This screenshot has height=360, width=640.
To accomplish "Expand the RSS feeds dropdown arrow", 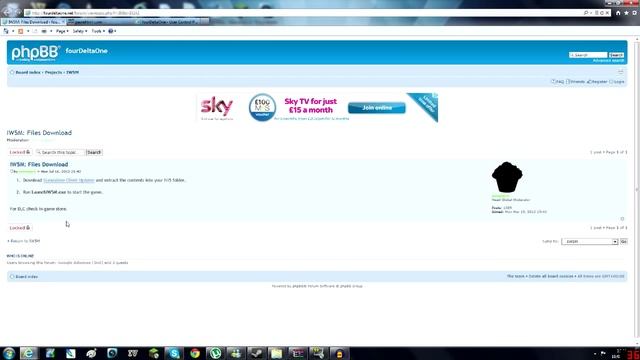I will [x=28, y=31].
